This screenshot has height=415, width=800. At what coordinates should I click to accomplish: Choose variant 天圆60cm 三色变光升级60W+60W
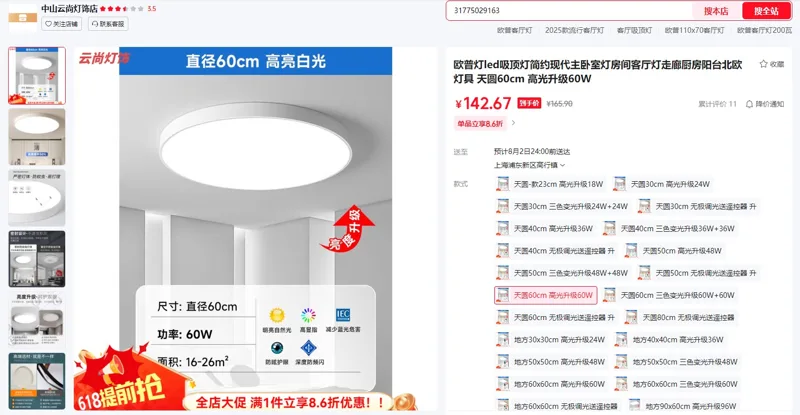pyautogui.click(x=669, y=296)
